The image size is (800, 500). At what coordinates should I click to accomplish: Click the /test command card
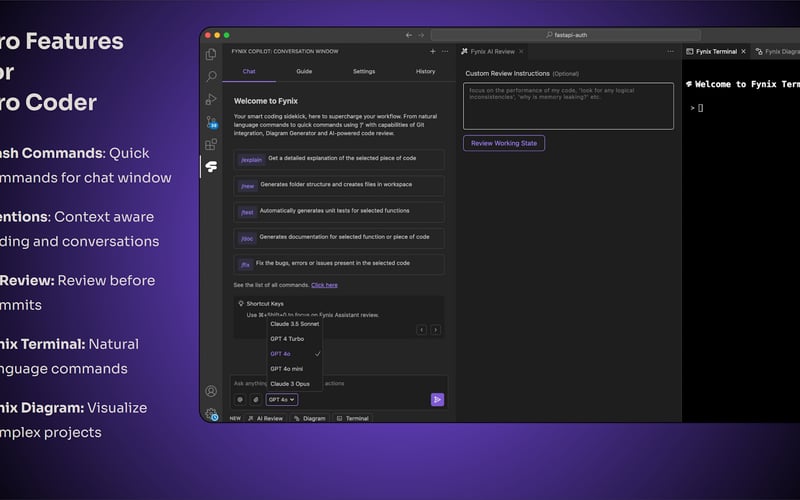tap(339, 212)
